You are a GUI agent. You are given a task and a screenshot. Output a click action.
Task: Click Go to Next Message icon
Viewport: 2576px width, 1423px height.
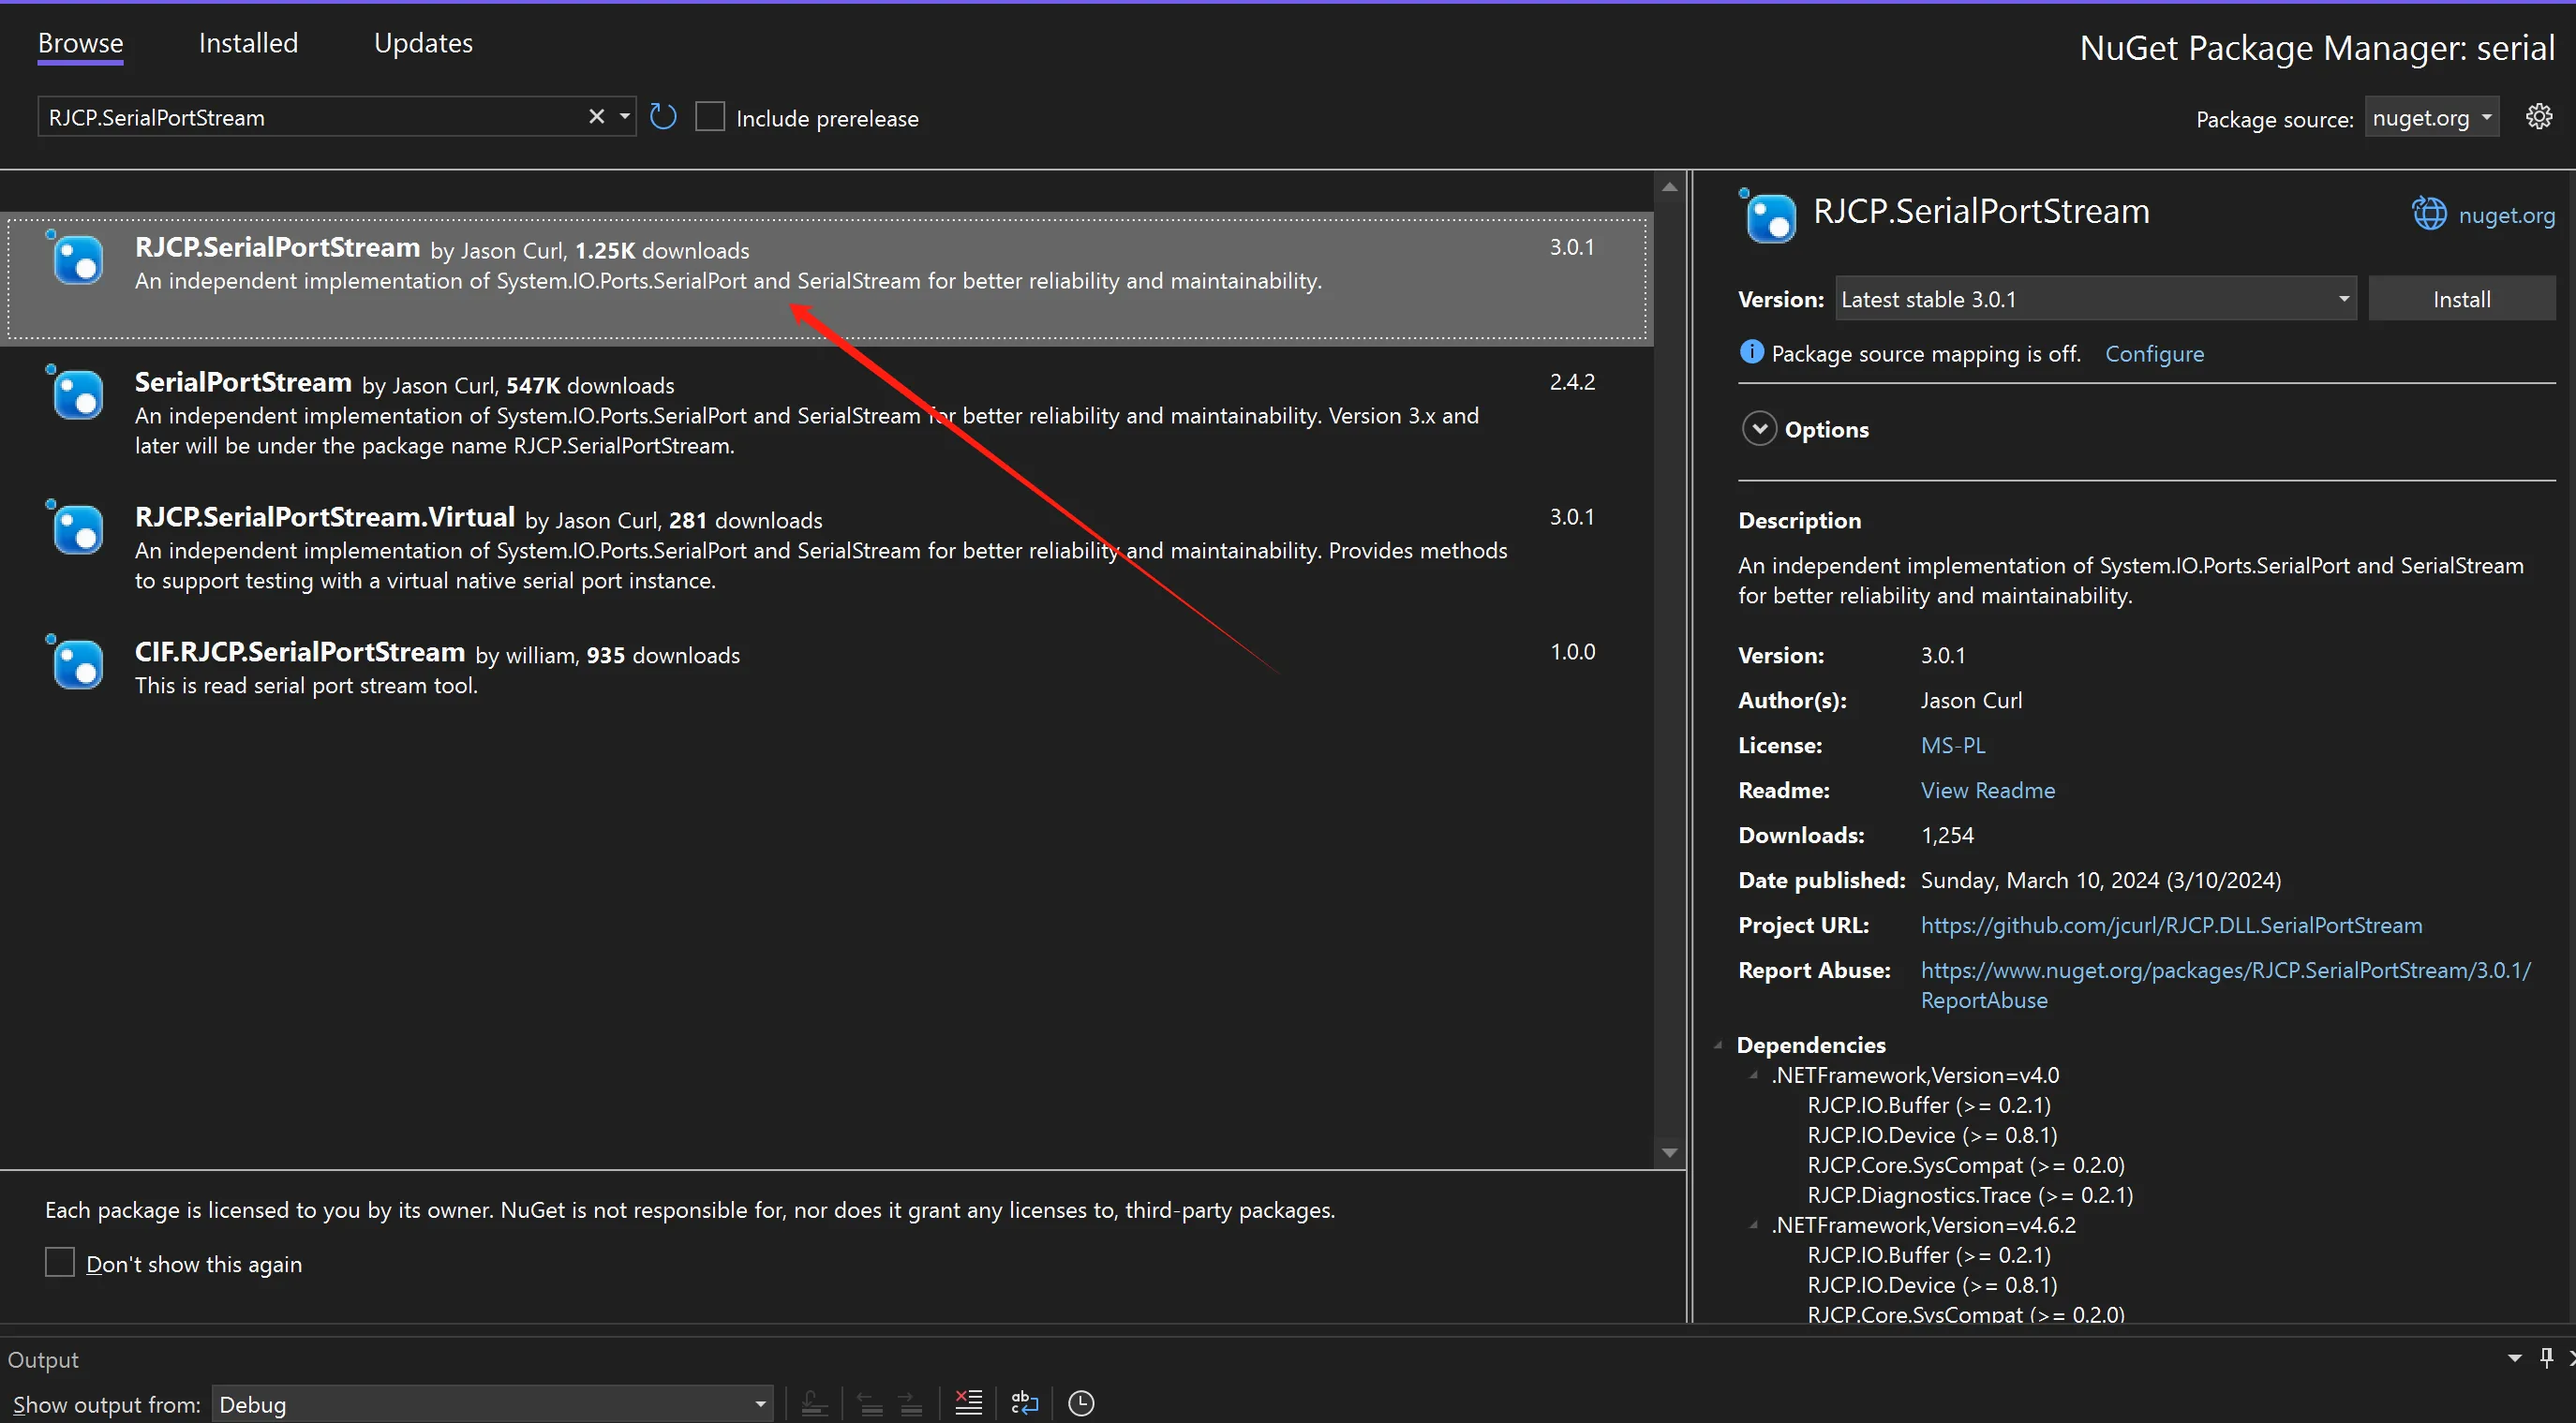tap(910, 1403)
